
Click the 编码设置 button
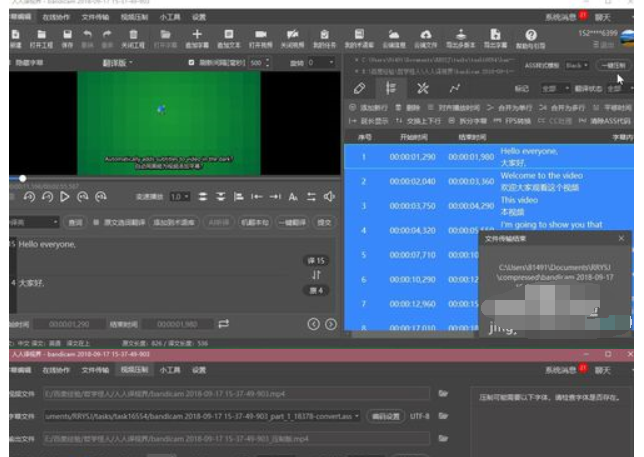[x=386, y=415]
